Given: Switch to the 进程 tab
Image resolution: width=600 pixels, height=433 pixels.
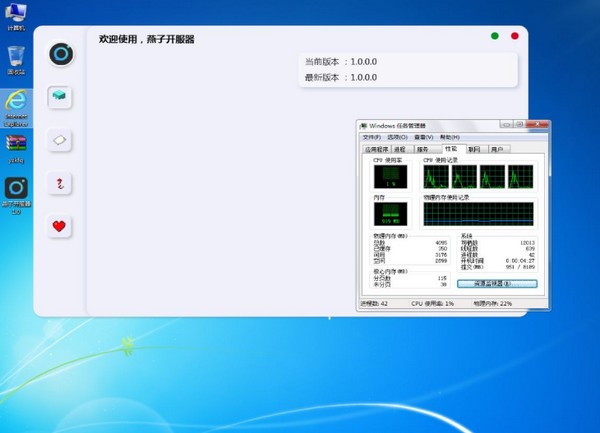Looking at the screenshot, I should click(400, 148).
